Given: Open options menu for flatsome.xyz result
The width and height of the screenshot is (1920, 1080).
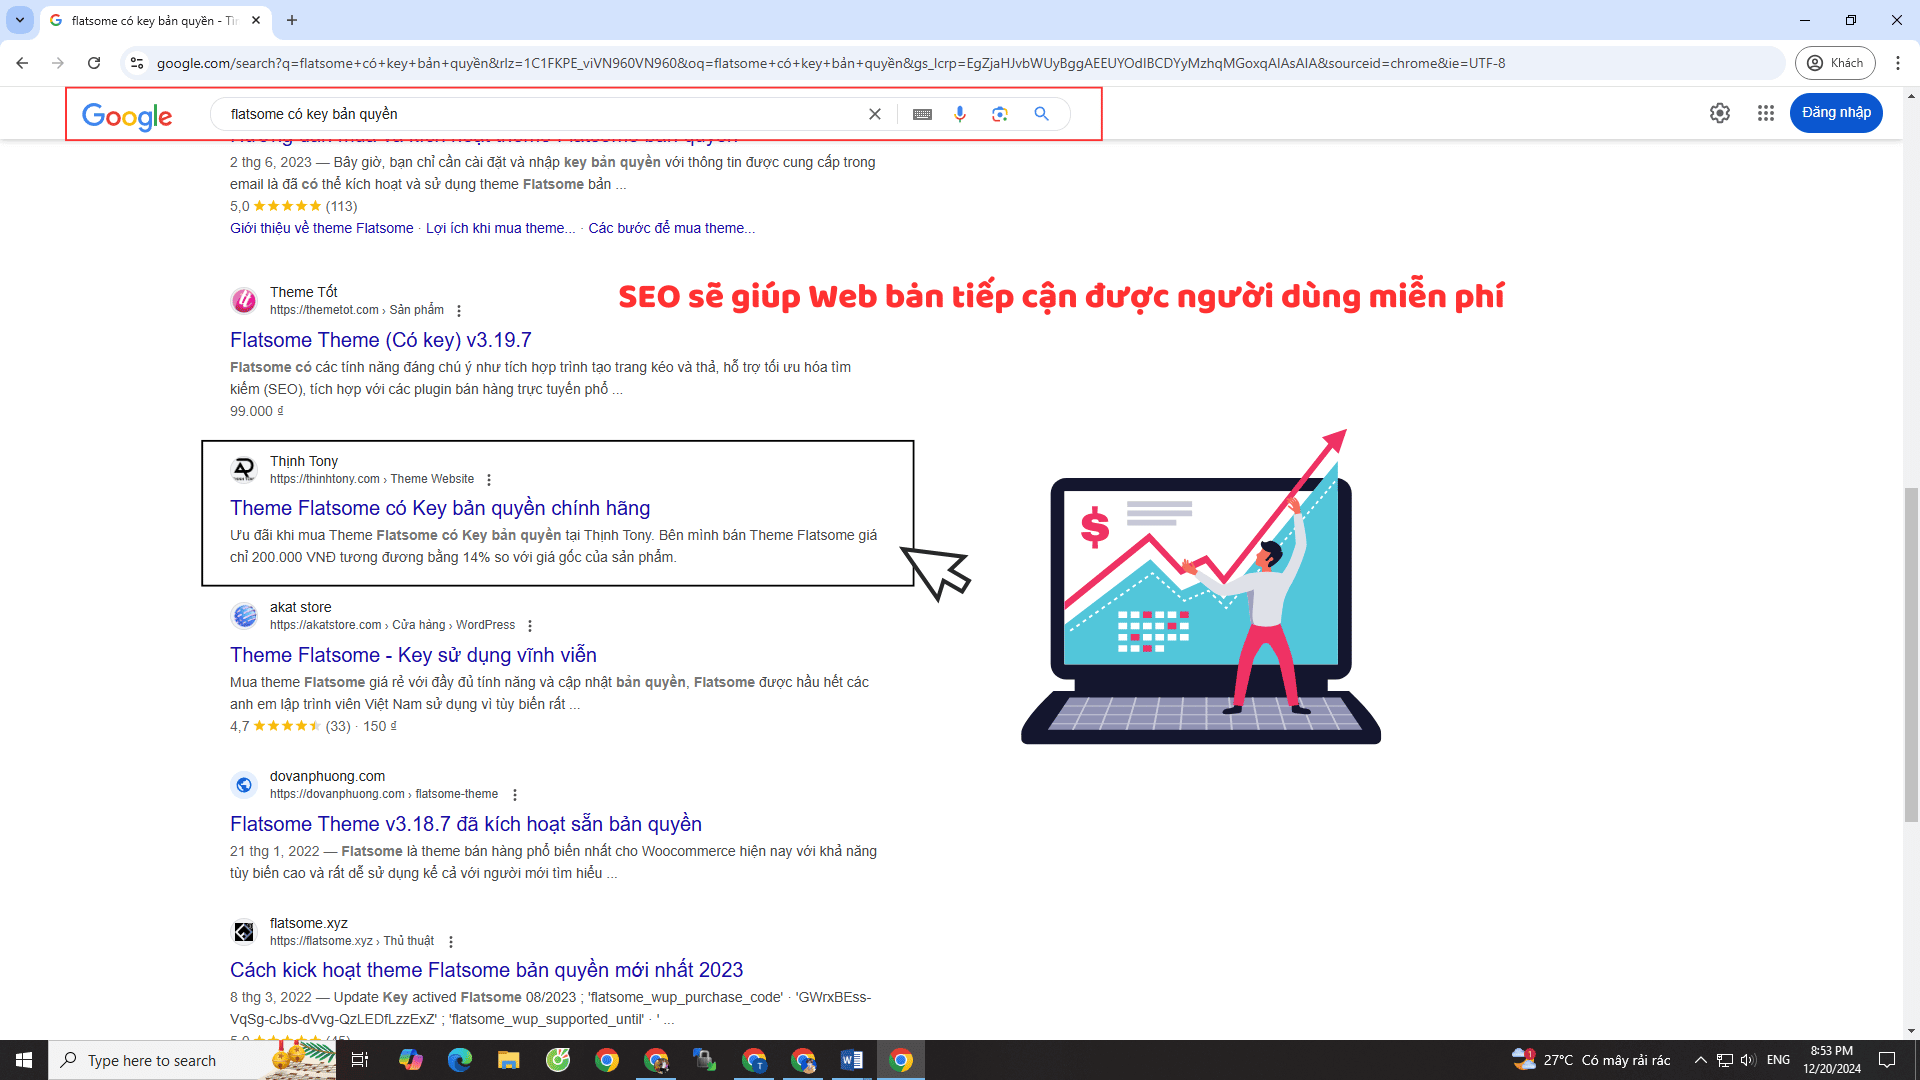Looking at the screenshot, I should [451, 941].
